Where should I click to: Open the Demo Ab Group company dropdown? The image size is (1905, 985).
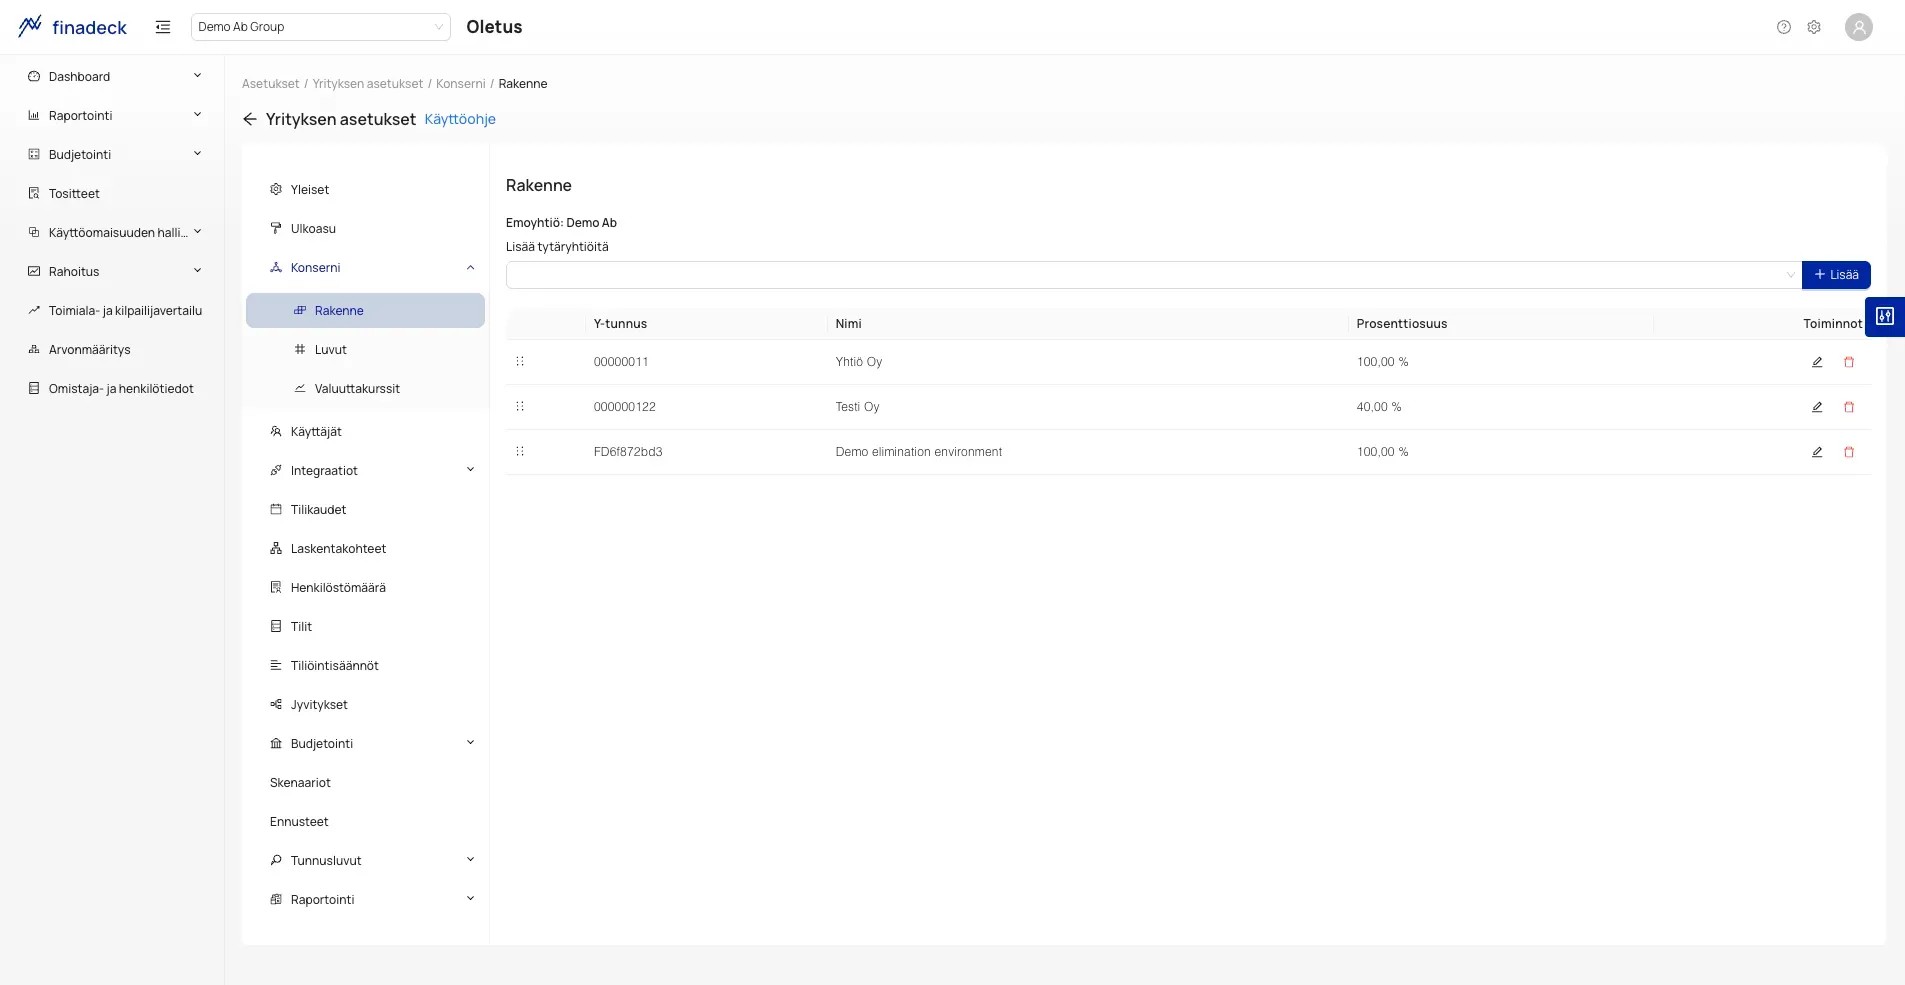tap(320, 27)
